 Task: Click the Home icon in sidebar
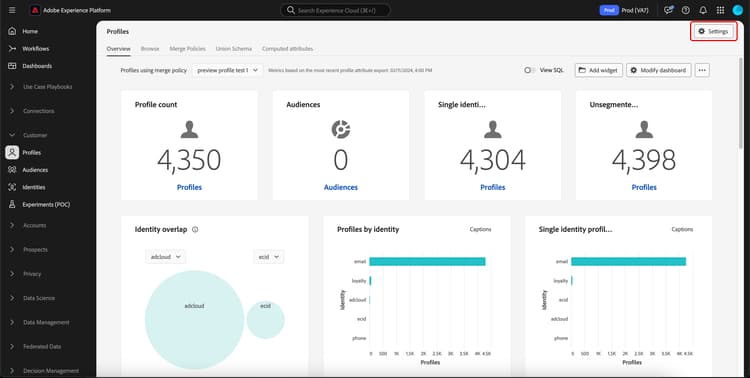[x=12, y=31]
